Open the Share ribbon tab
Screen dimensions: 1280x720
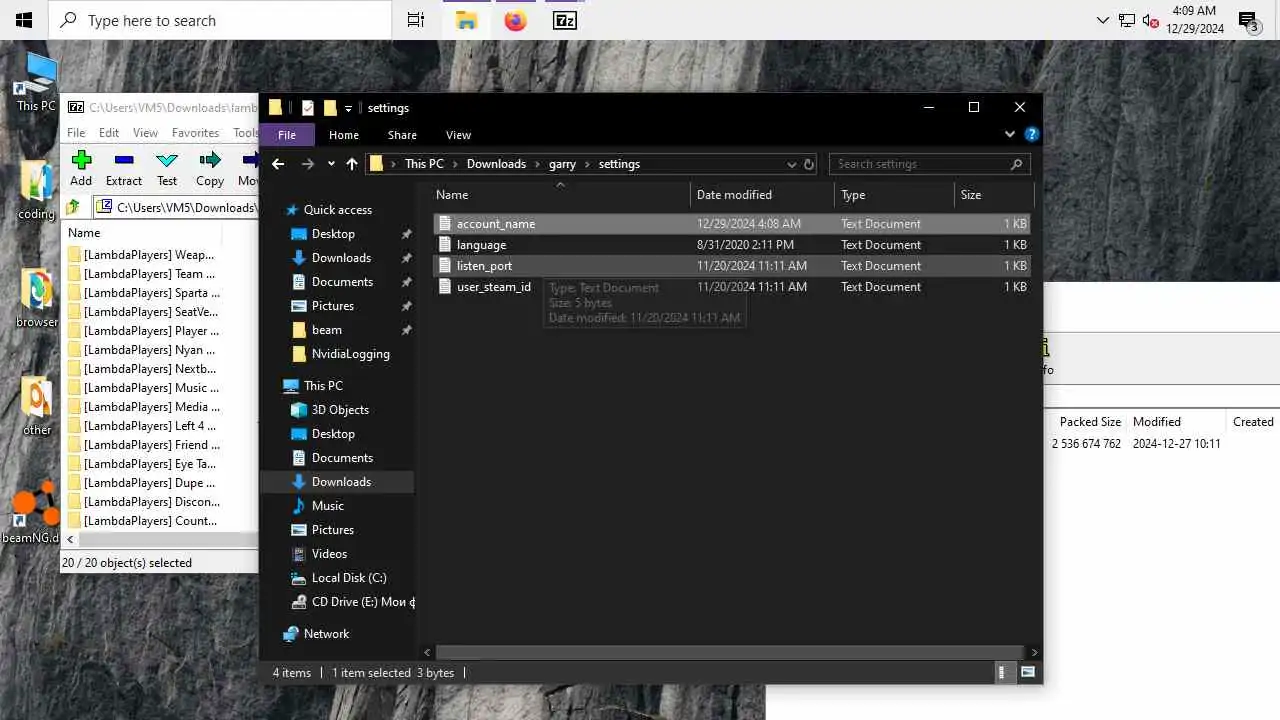(x=402, y=135)
